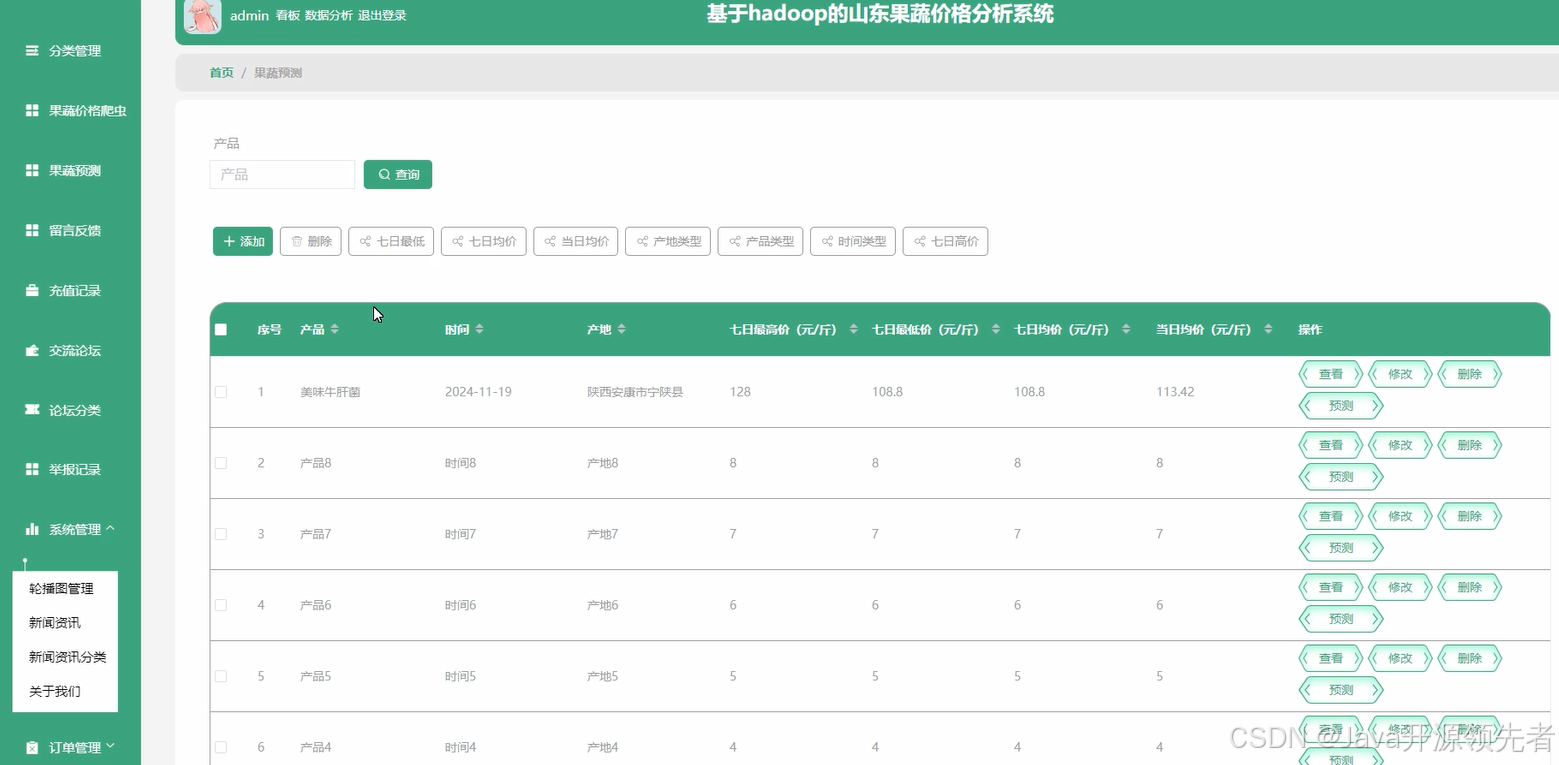Image resolution: width=1559 pixels, height=765 pixels.
Task: Click the share icon on 七日均价 button
Action: click(x=457, y=241)
